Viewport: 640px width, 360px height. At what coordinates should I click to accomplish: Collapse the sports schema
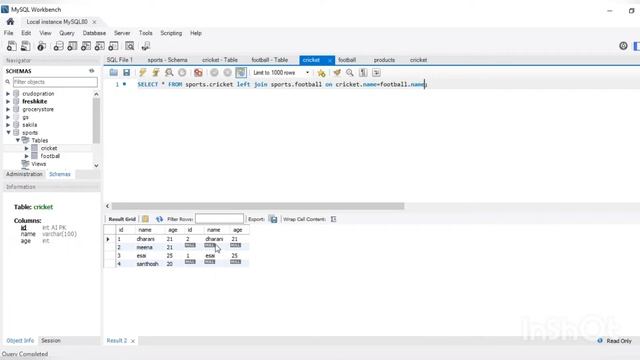tap(8, 133)
